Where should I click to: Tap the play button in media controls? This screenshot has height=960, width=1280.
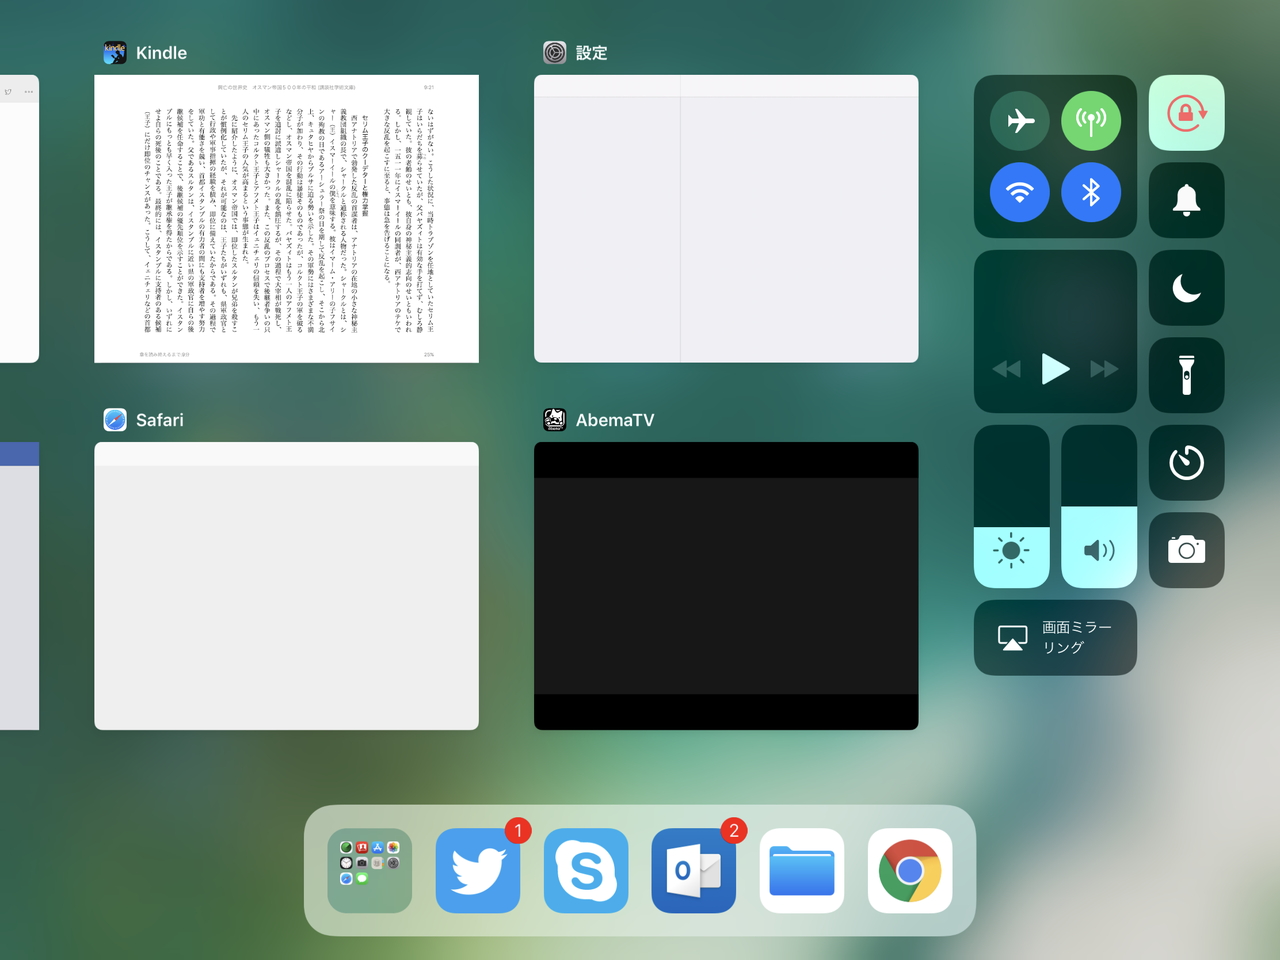point(1055,369)
